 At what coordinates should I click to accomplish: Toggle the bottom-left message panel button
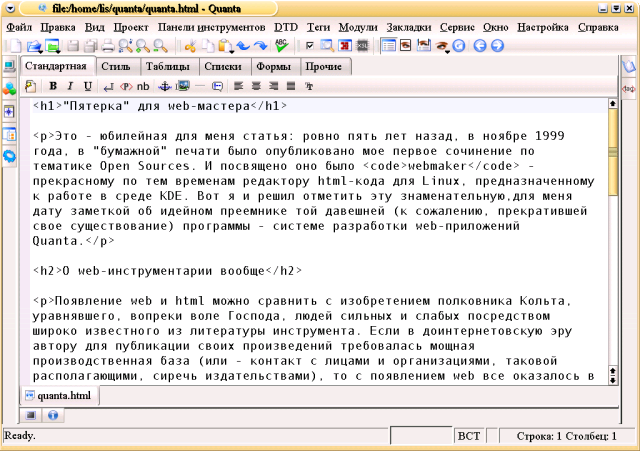pos(32,414)
